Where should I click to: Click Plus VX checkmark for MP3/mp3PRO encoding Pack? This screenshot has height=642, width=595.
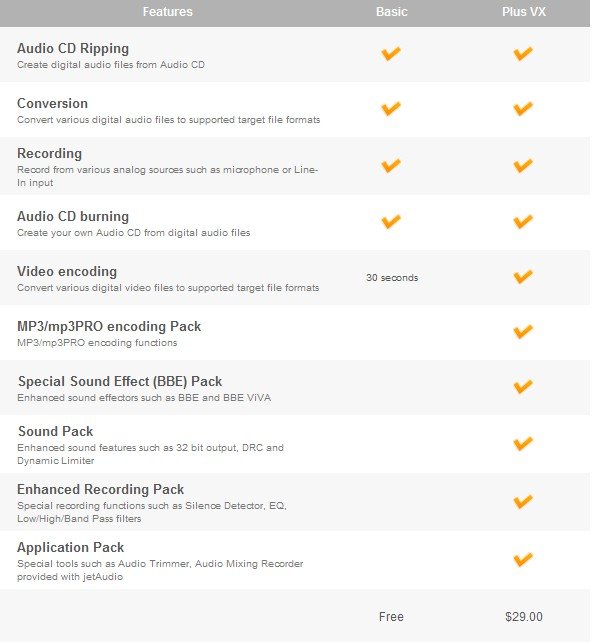click(x=523, y=332)
